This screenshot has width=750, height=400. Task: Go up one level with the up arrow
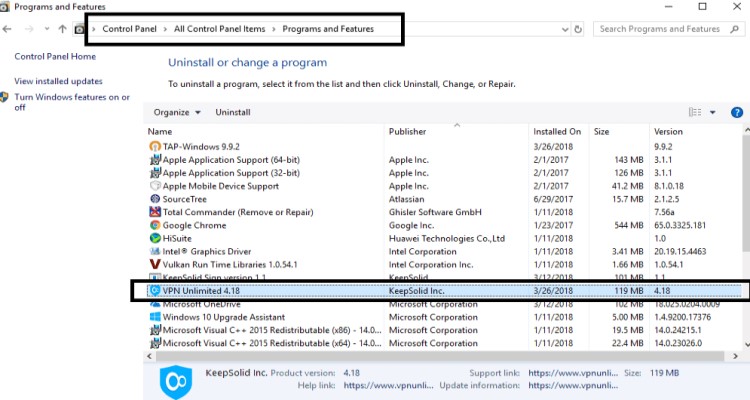(x=63, y=29)
